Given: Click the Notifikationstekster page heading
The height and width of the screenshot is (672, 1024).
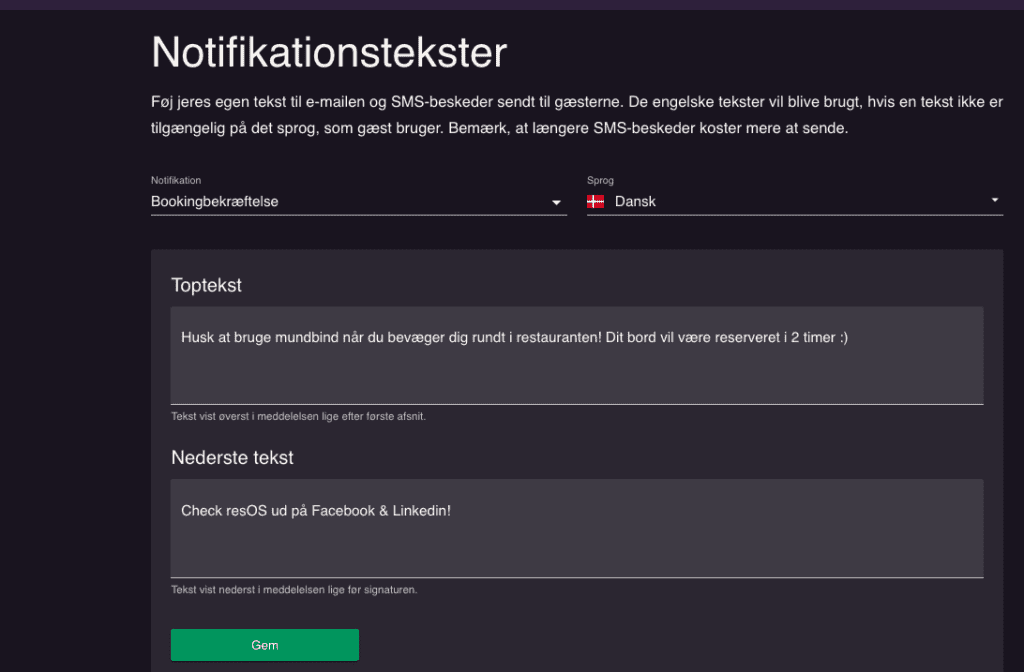Looking at the screenshot, I should click(x=329, y=52).
